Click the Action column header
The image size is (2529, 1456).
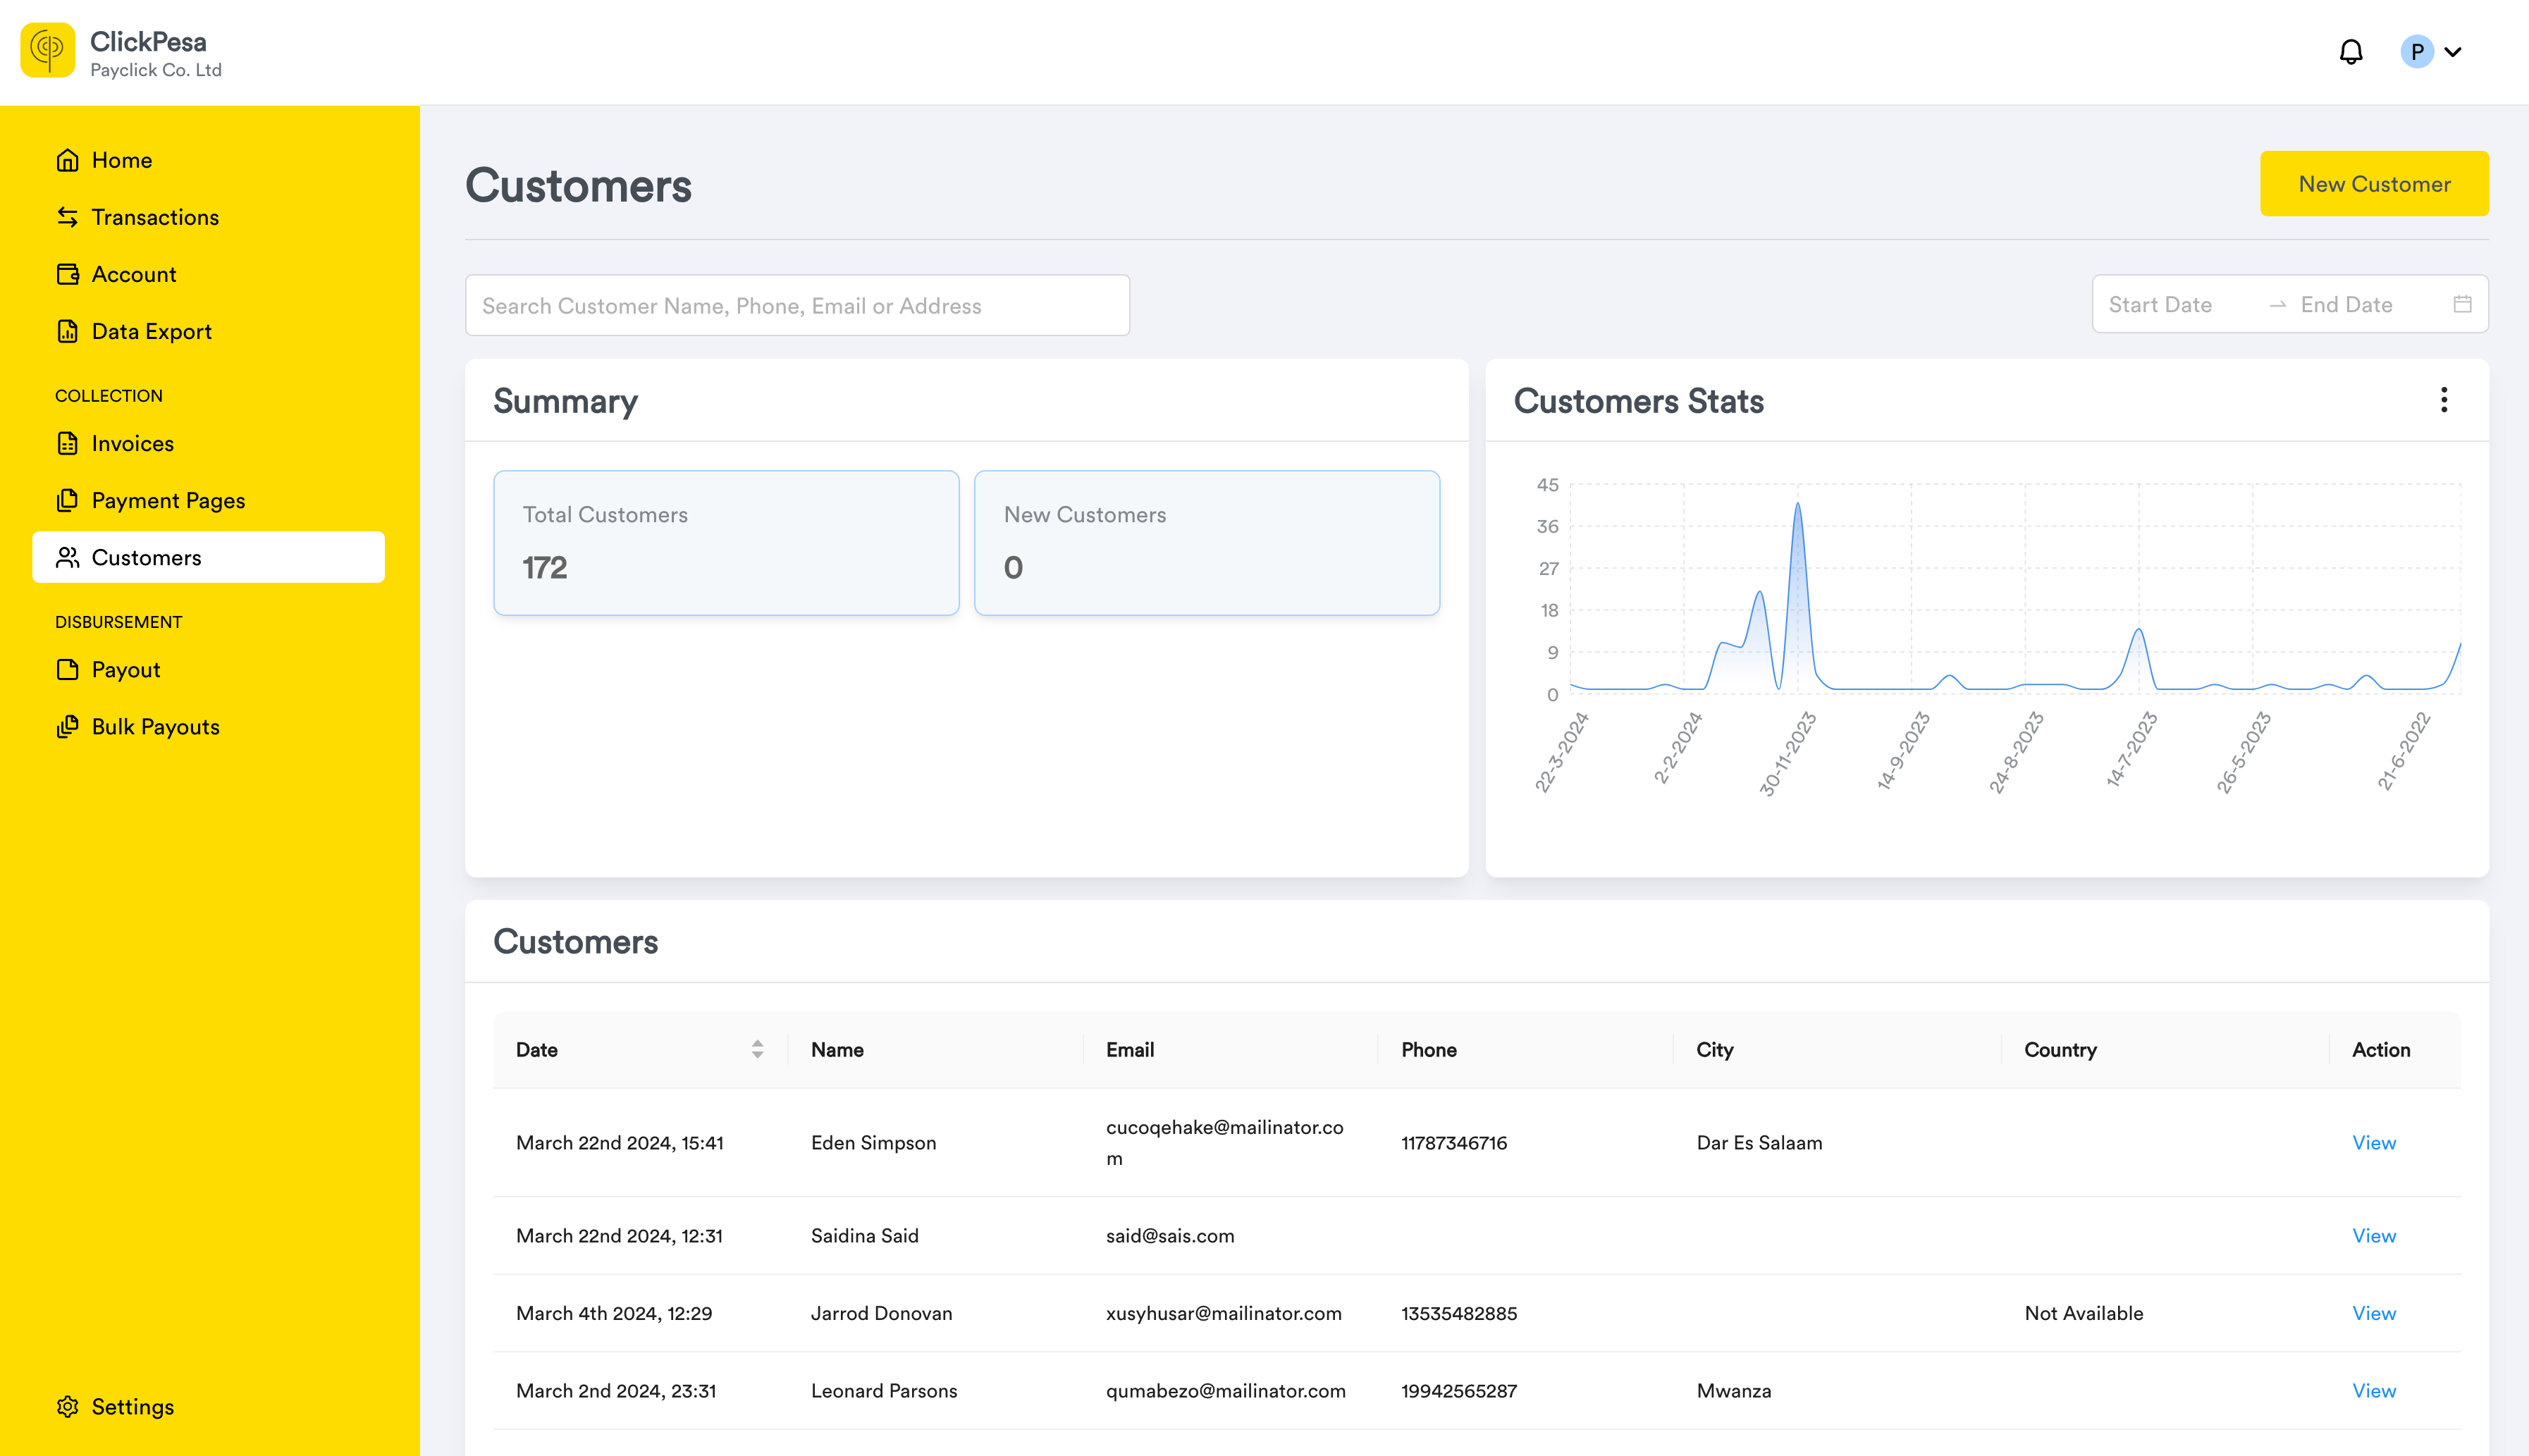pyautogui.click(x=2381, y=1049)
